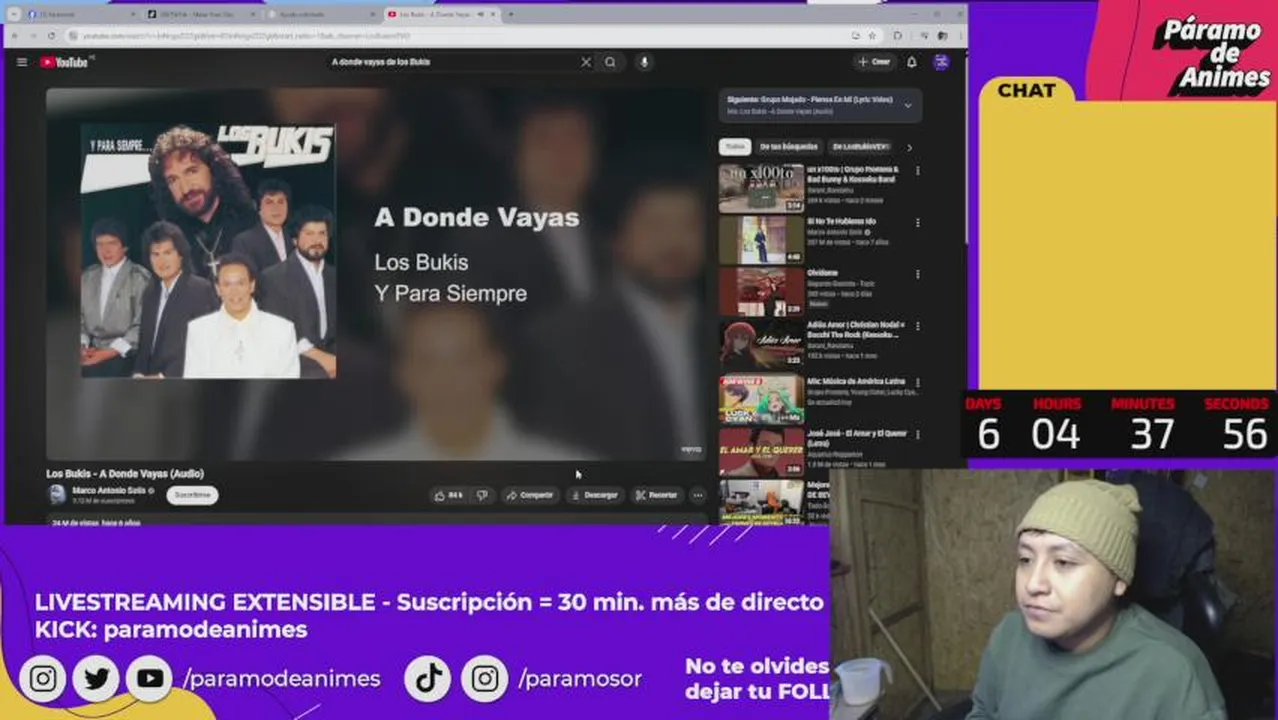
Task: Open options for Olvídame video
Action: click(918, 274)
